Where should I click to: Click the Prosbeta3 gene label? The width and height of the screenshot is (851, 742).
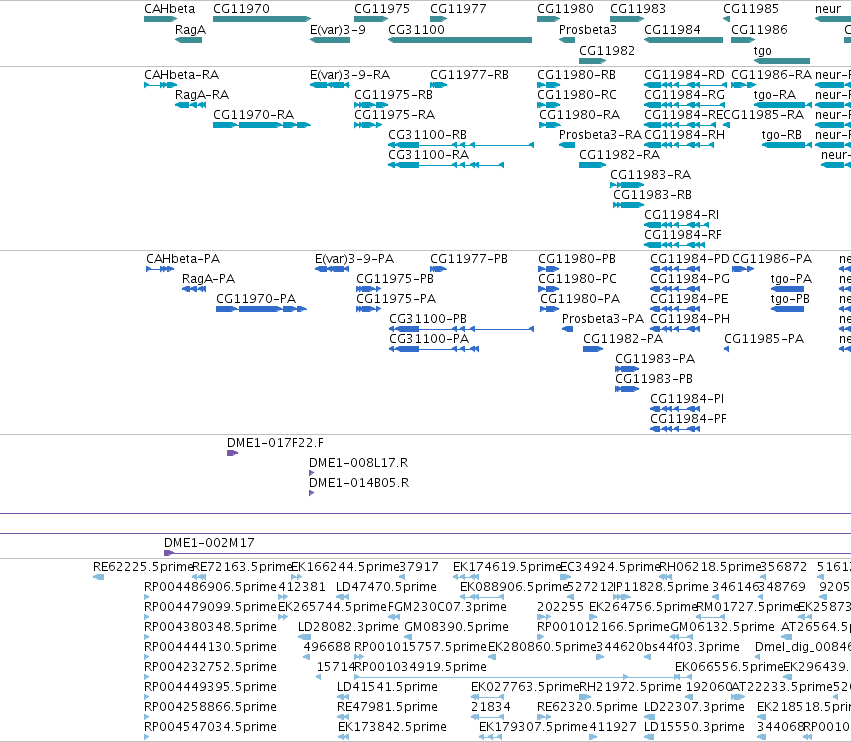coord(588,29)
